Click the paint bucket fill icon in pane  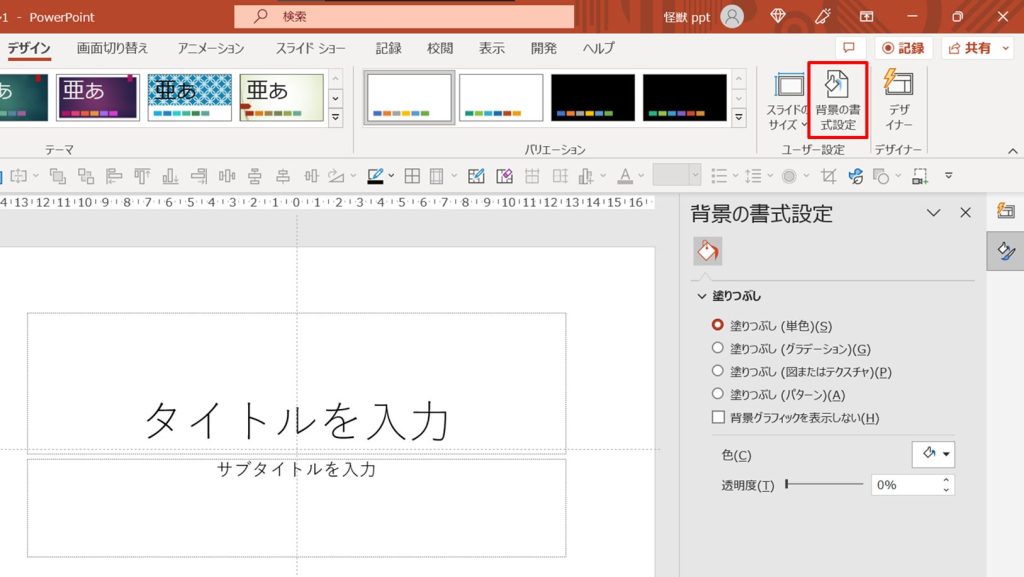707,251
